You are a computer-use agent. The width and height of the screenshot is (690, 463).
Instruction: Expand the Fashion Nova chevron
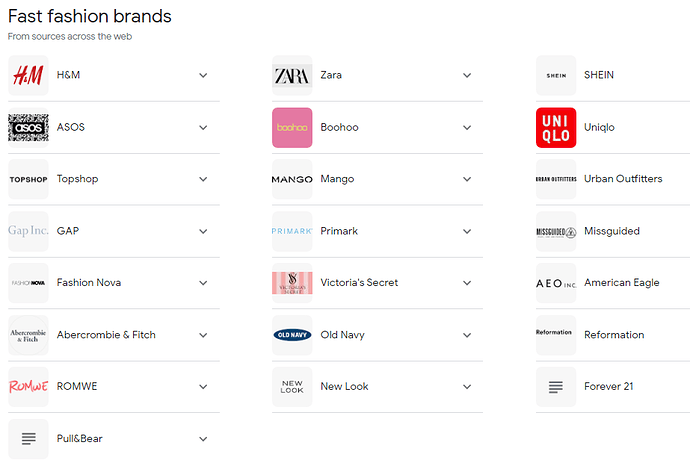tap(203, 283)
